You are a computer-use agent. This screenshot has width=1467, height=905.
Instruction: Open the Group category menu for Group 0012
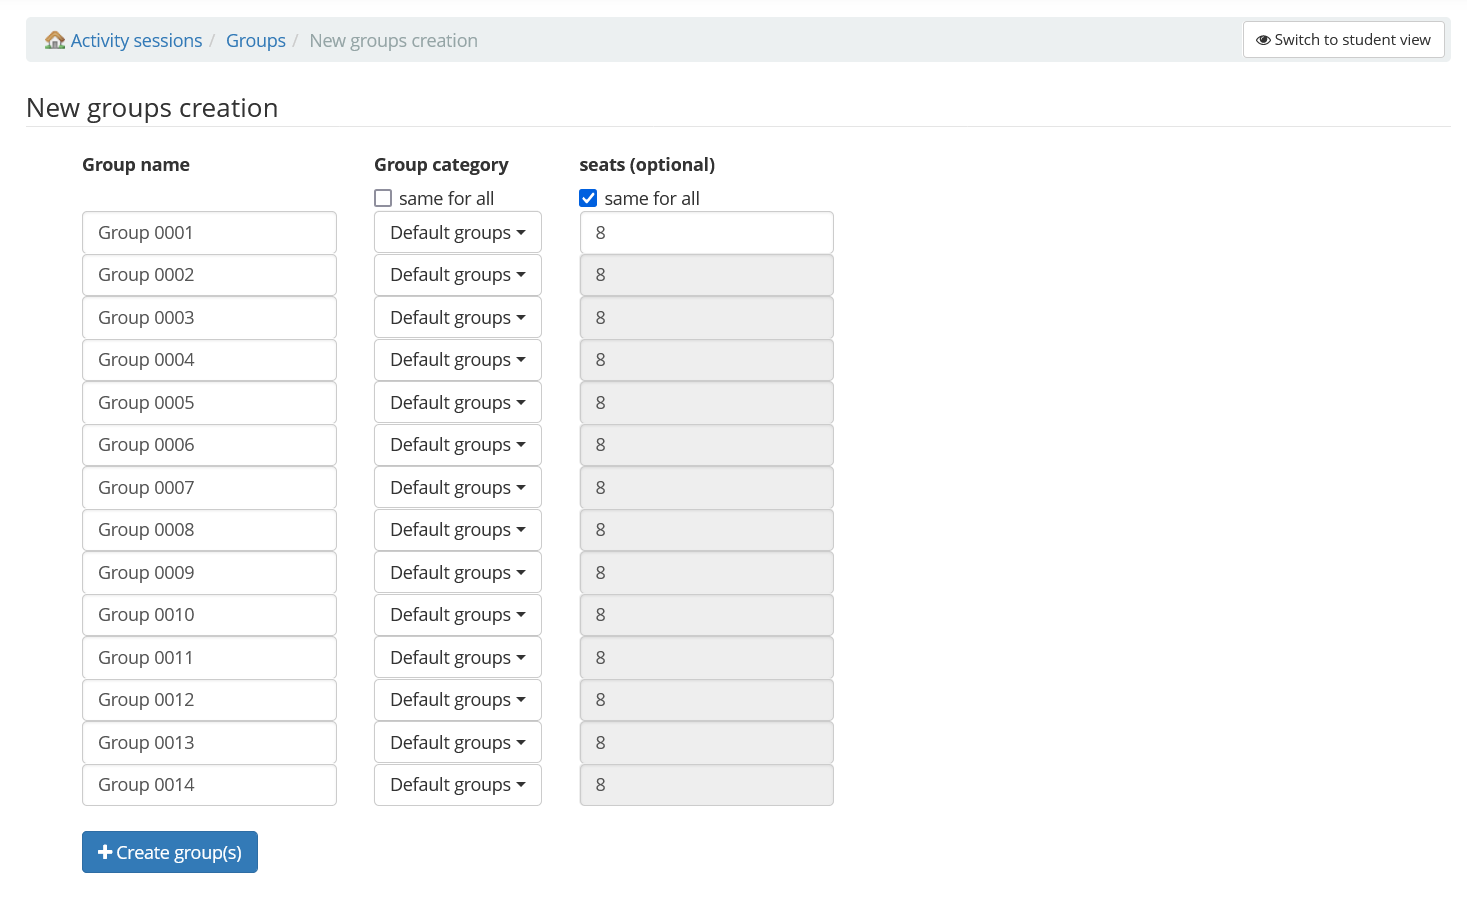(457, 699)
